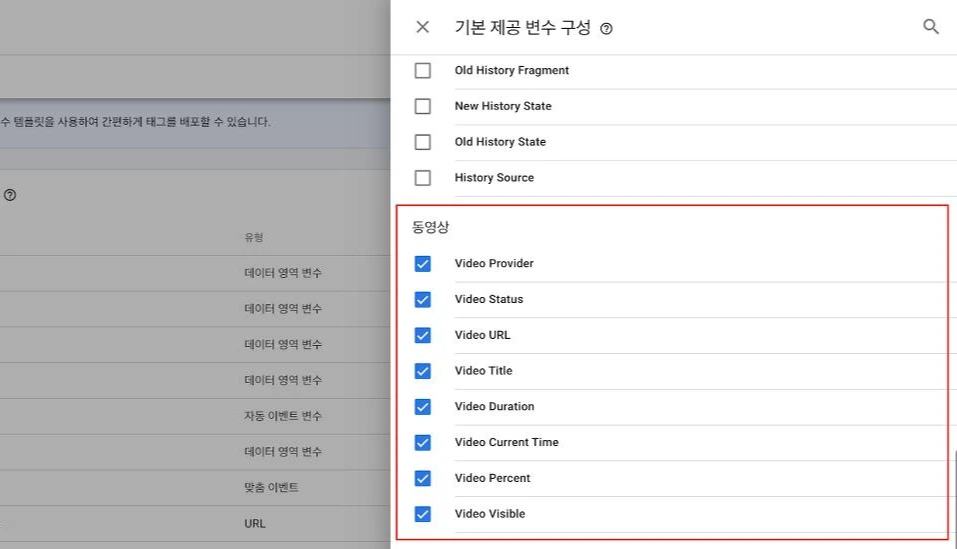This screenshot has height=549, width=957.
Task: Uncheck the Video URL checkbox
Action: (422, 336)
